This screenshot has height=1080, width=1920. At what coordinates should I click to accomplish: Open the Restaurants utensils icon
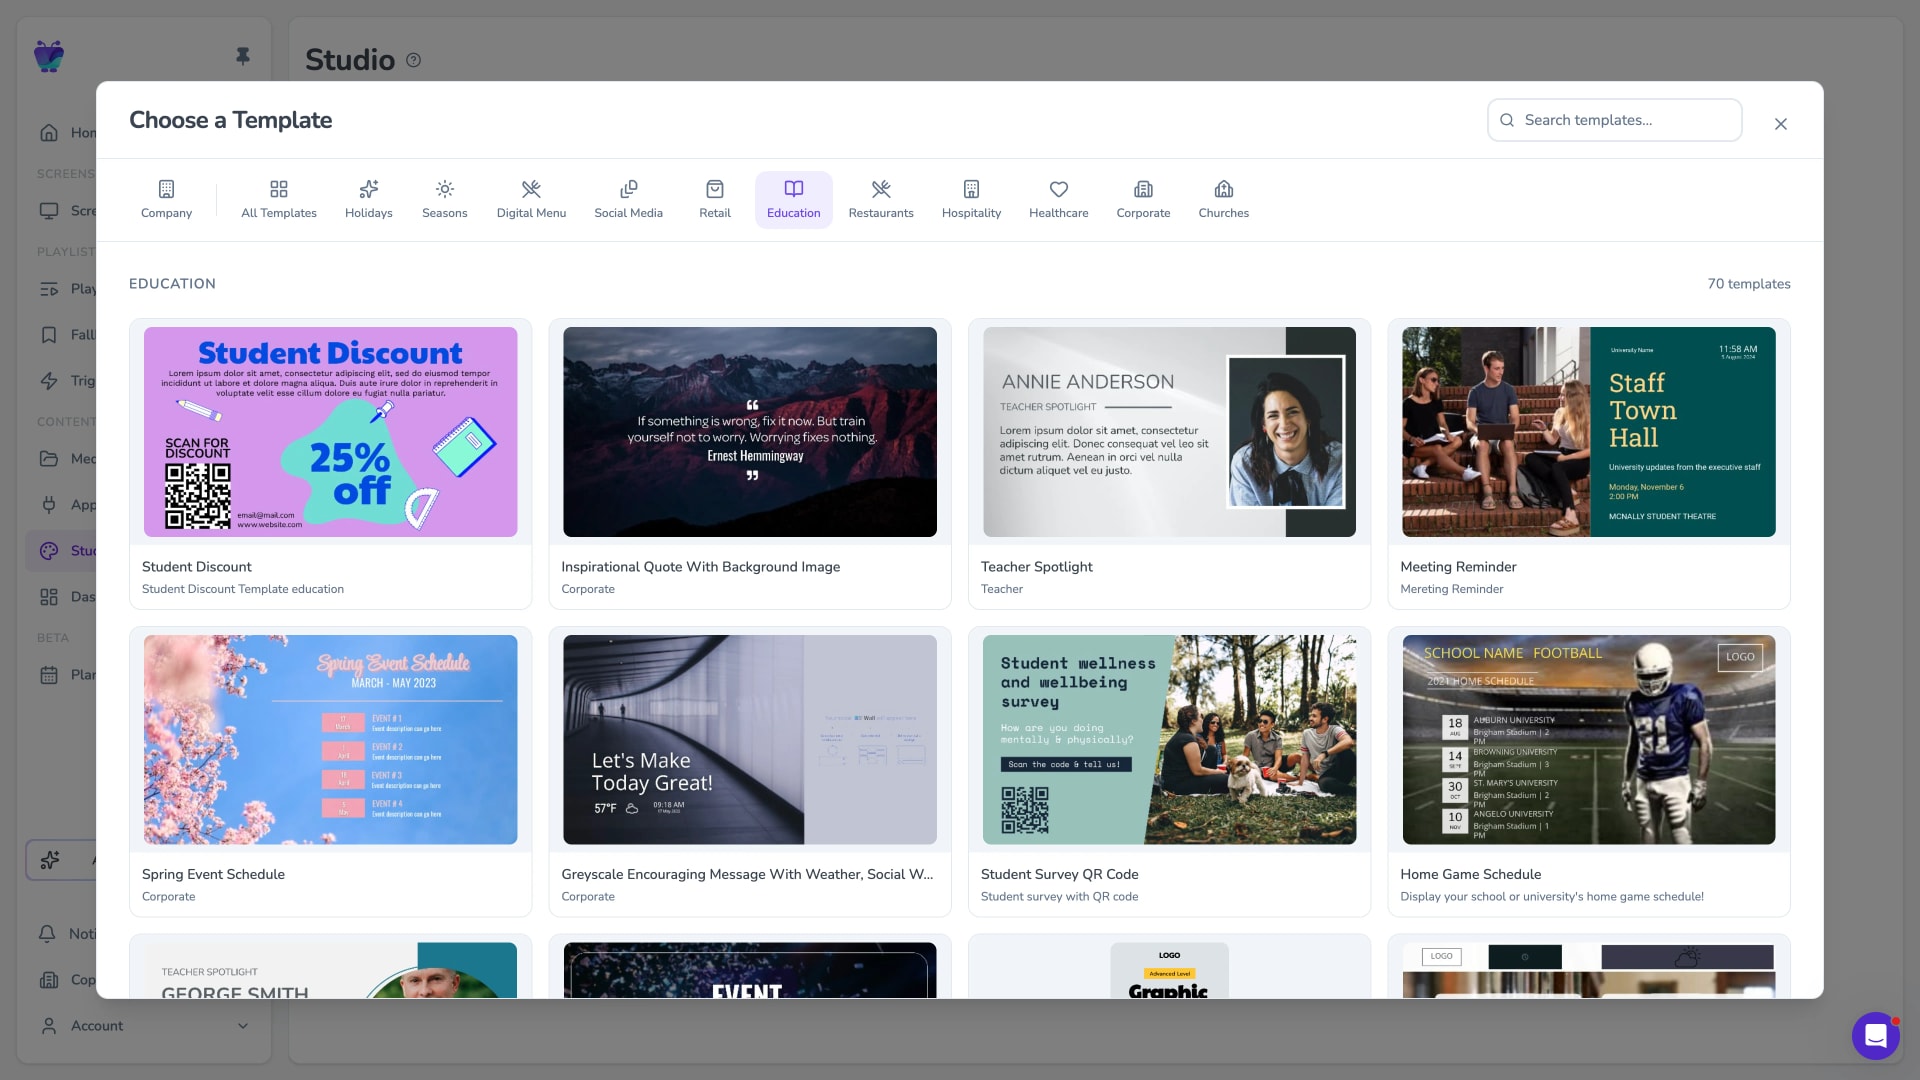click(881, 189)
